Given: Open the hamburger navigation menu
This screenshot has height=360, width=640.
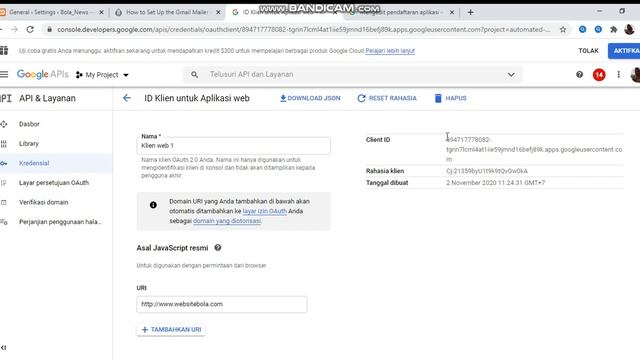Looking at the screenshot, I should (x=4, y=74).
